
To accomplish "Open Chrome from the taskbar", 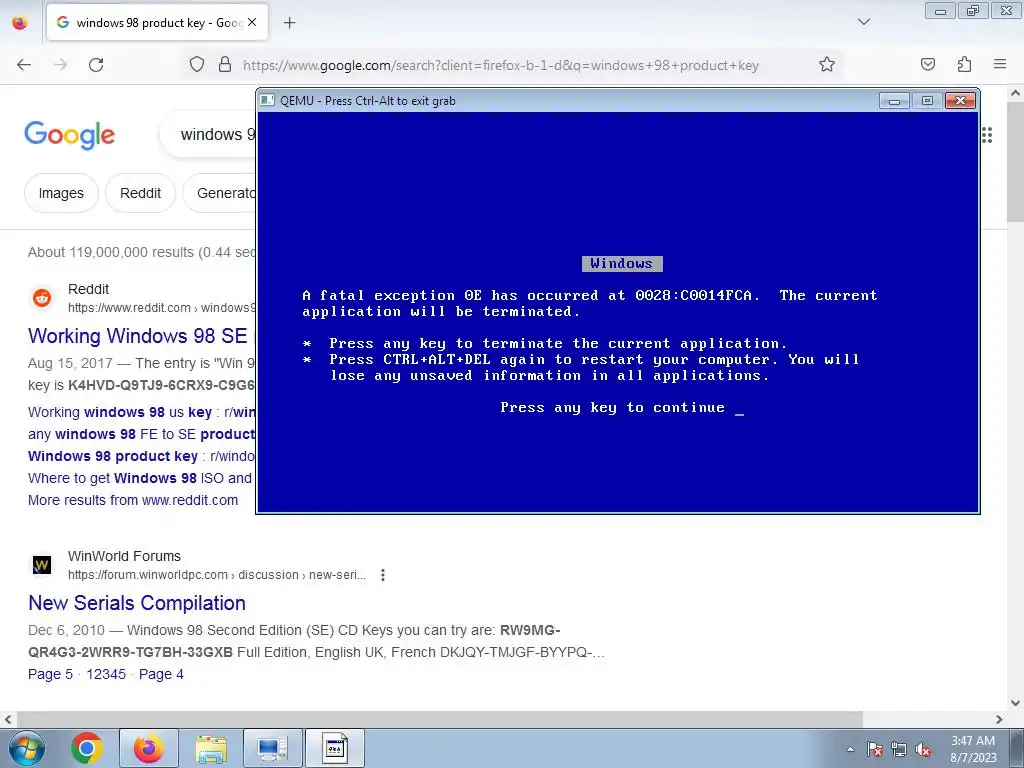I will [87, 748].
